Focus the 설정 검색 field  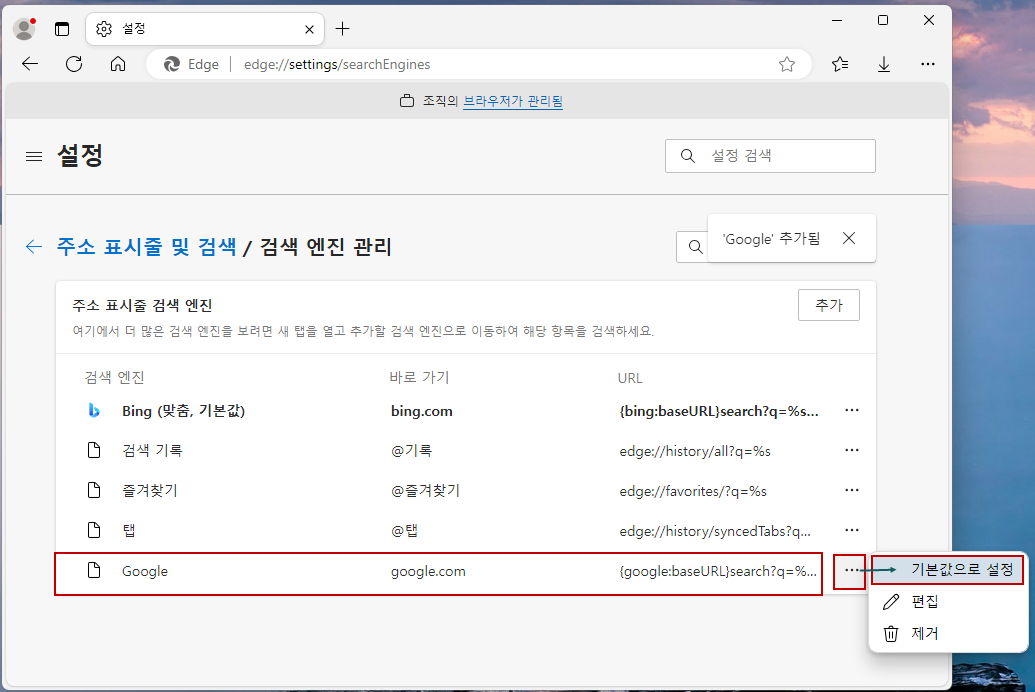pyautogui.click(x=770, y=156)
